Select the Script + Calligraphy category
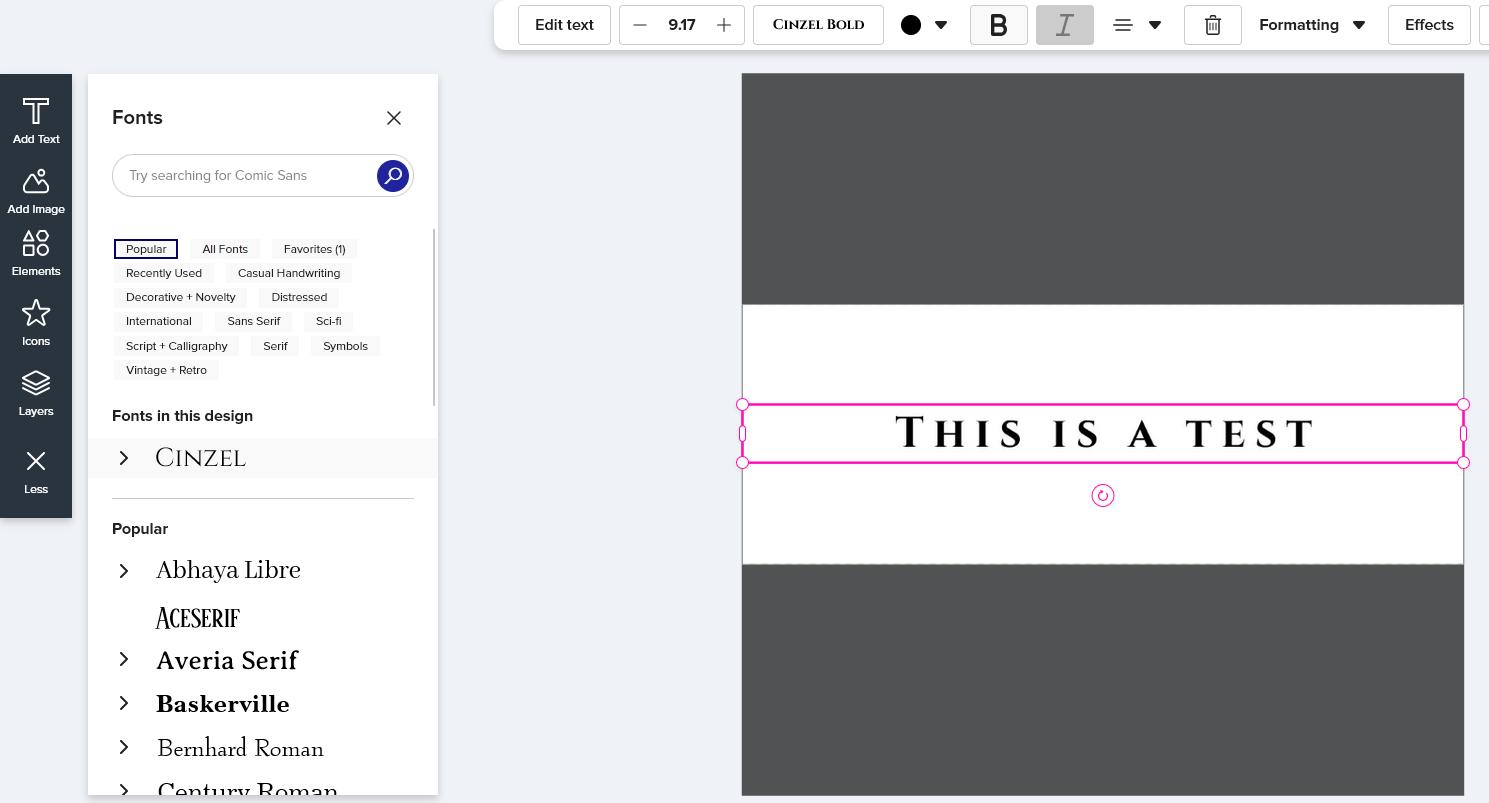Image resolution: width=1489 pixels, height=803 pixels. click(x=177, y=346)
